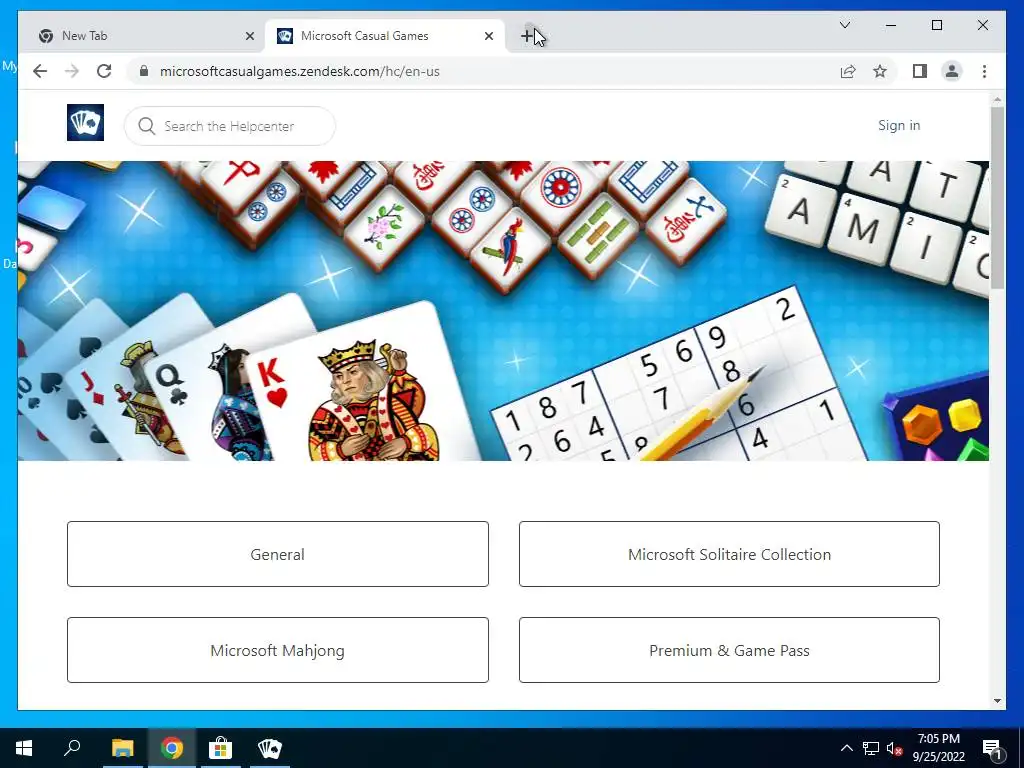Viewport: 1024px width, 768px height.
Task: Open the General category
Action: click(278, 554)
